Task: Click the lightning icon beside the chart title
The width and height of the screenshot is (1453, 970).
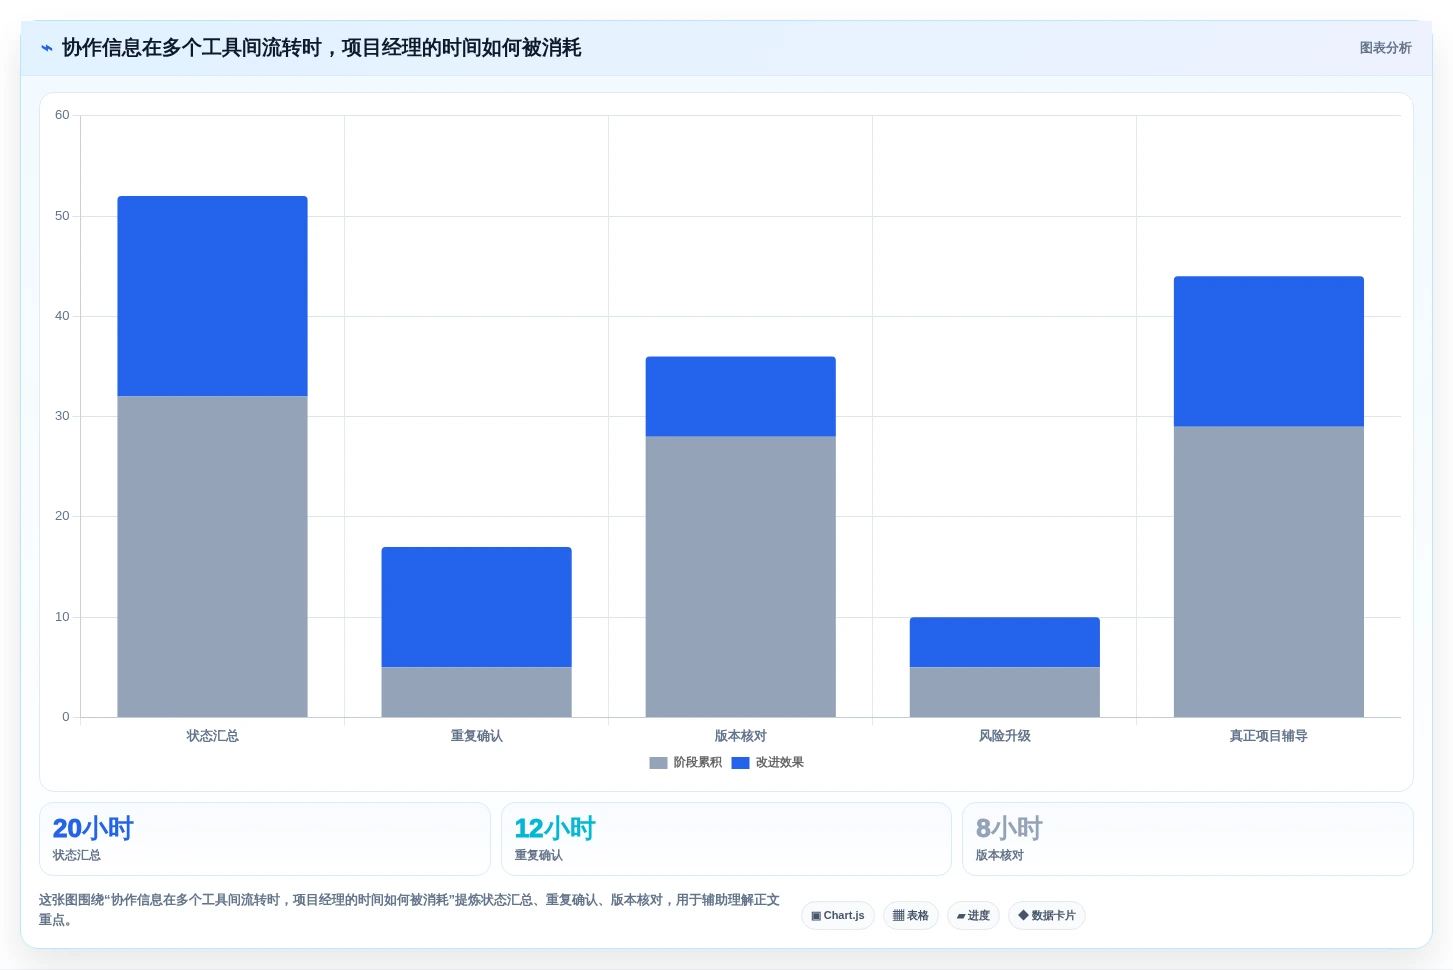Action: pyautogui.click(x=46, y=48)
